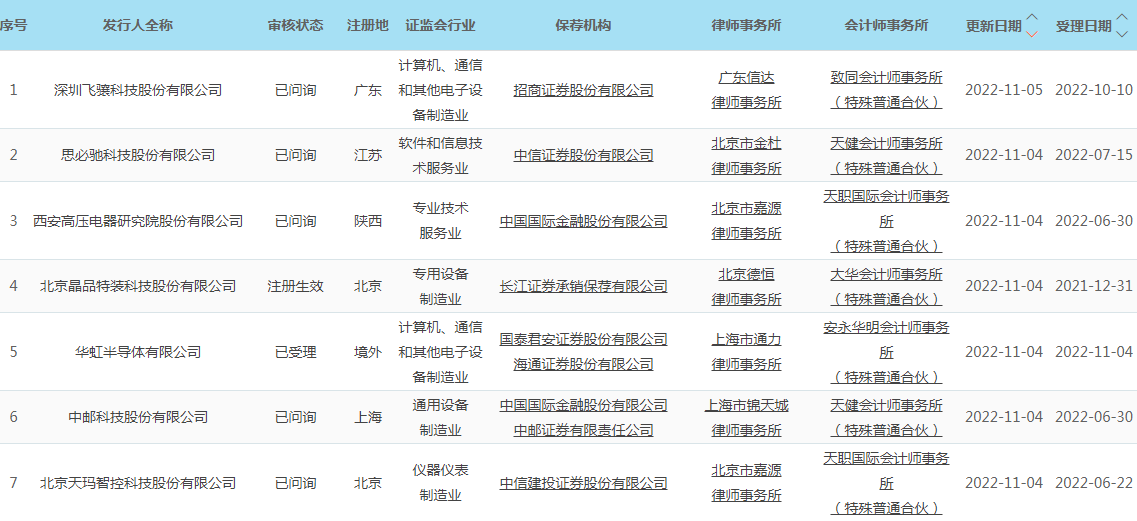This screenshot has height=521, width=1137.
Task: Open 上海市锦天城律师事务所 law firm link
Action: (746, 417)
